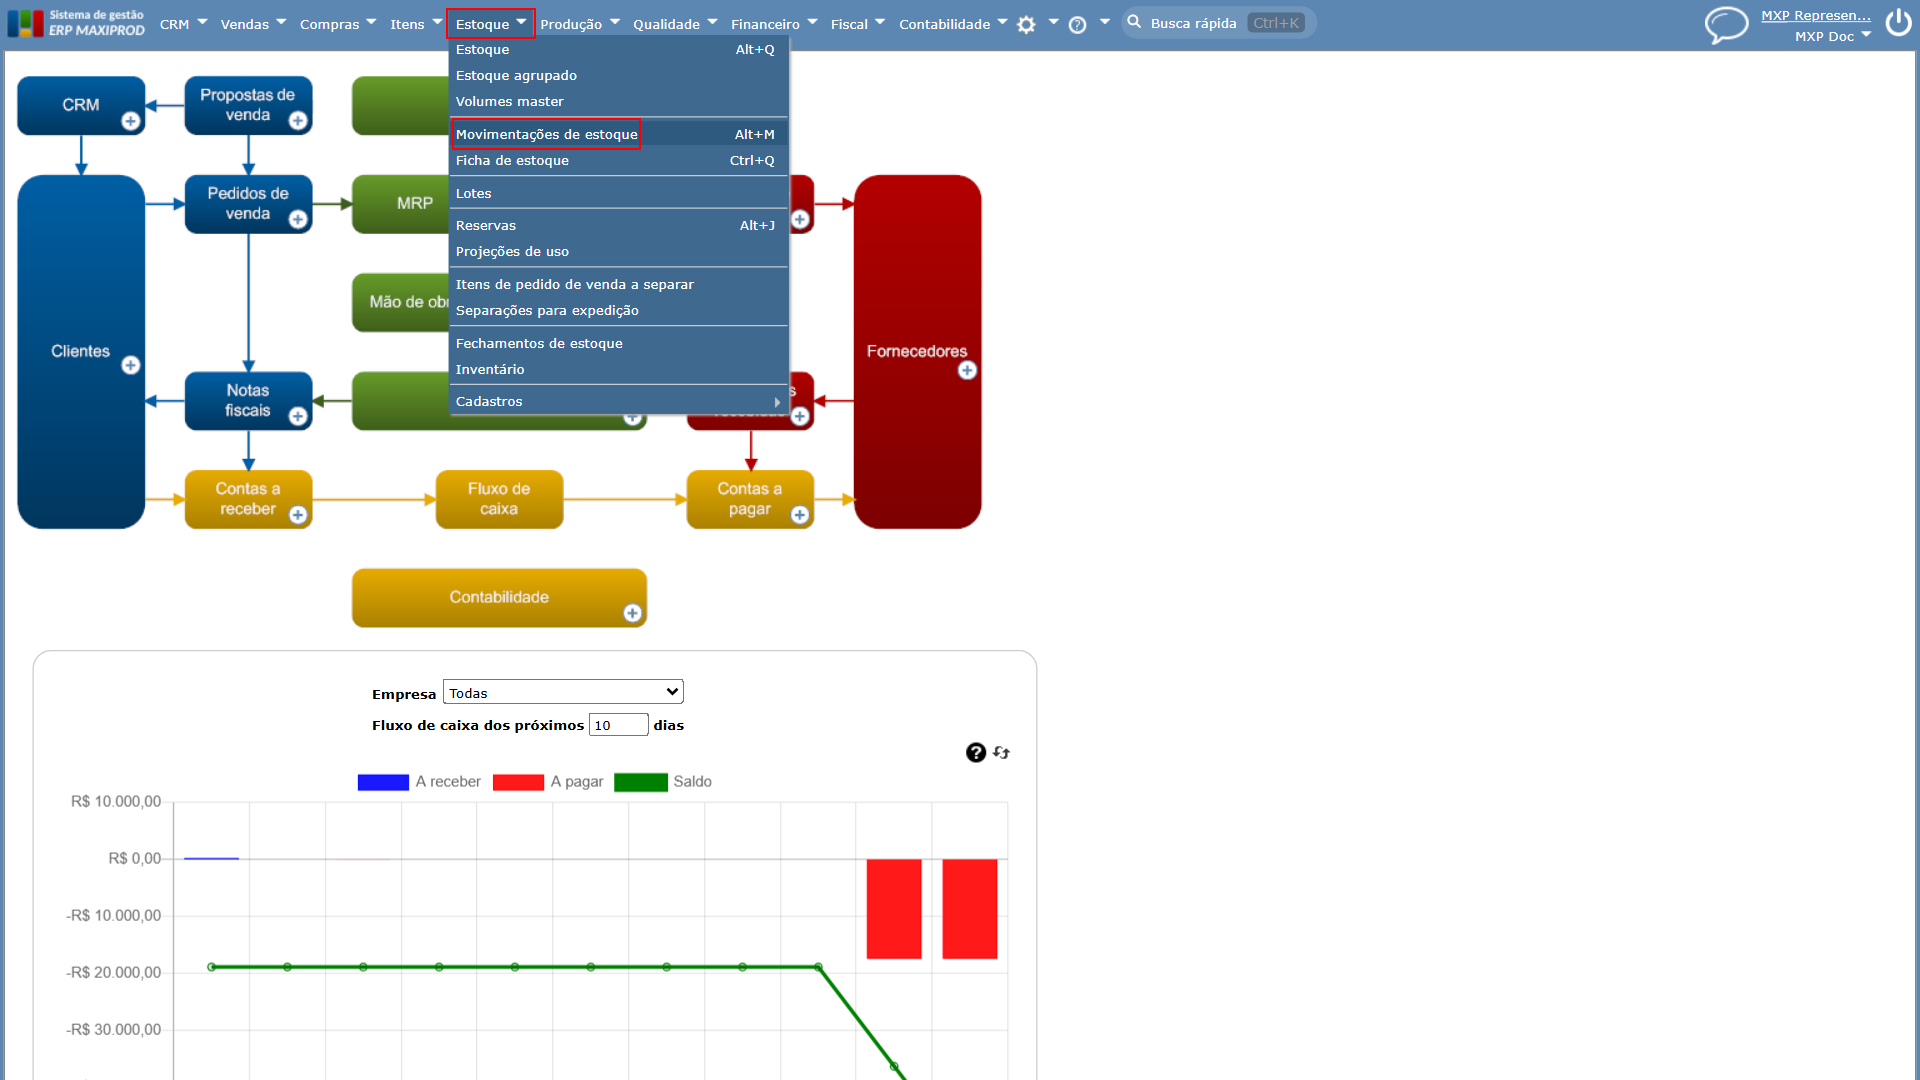Click the plus icon on Notas fiscais

pyautogui.click(x=298, y=417)
